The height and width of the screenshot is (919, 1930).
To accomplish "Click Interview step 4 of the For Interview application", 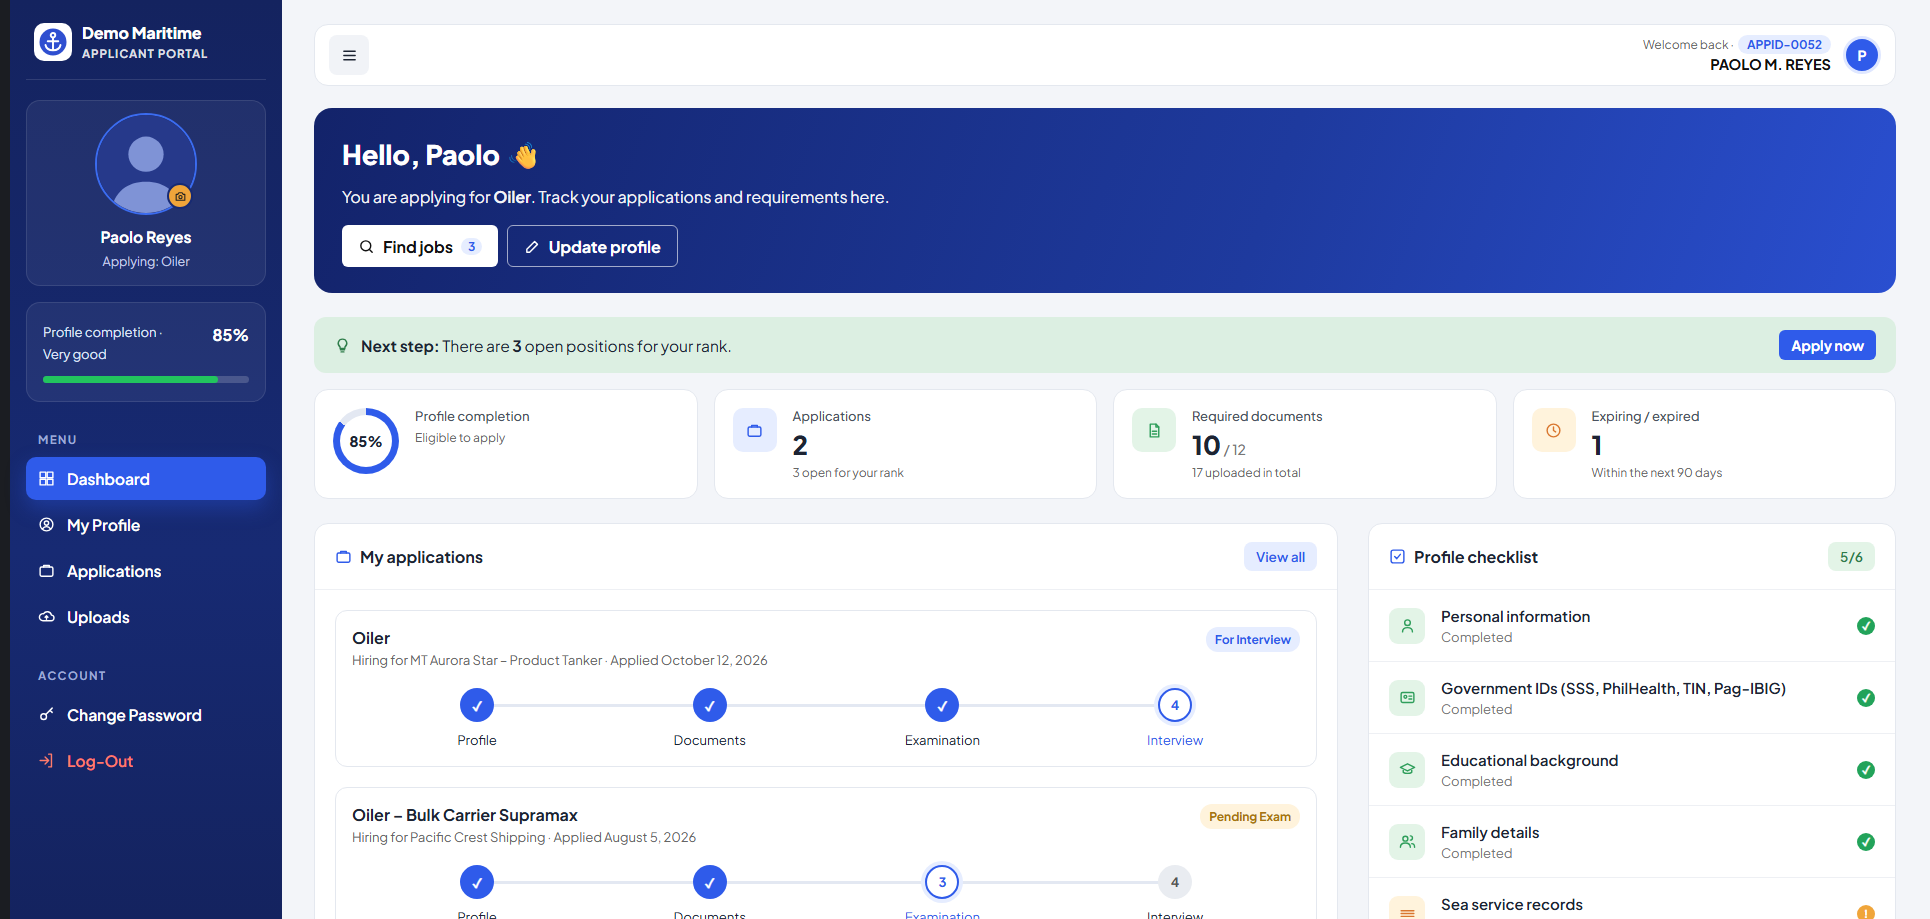I will pyautogui.click(x=1175, y=705).
